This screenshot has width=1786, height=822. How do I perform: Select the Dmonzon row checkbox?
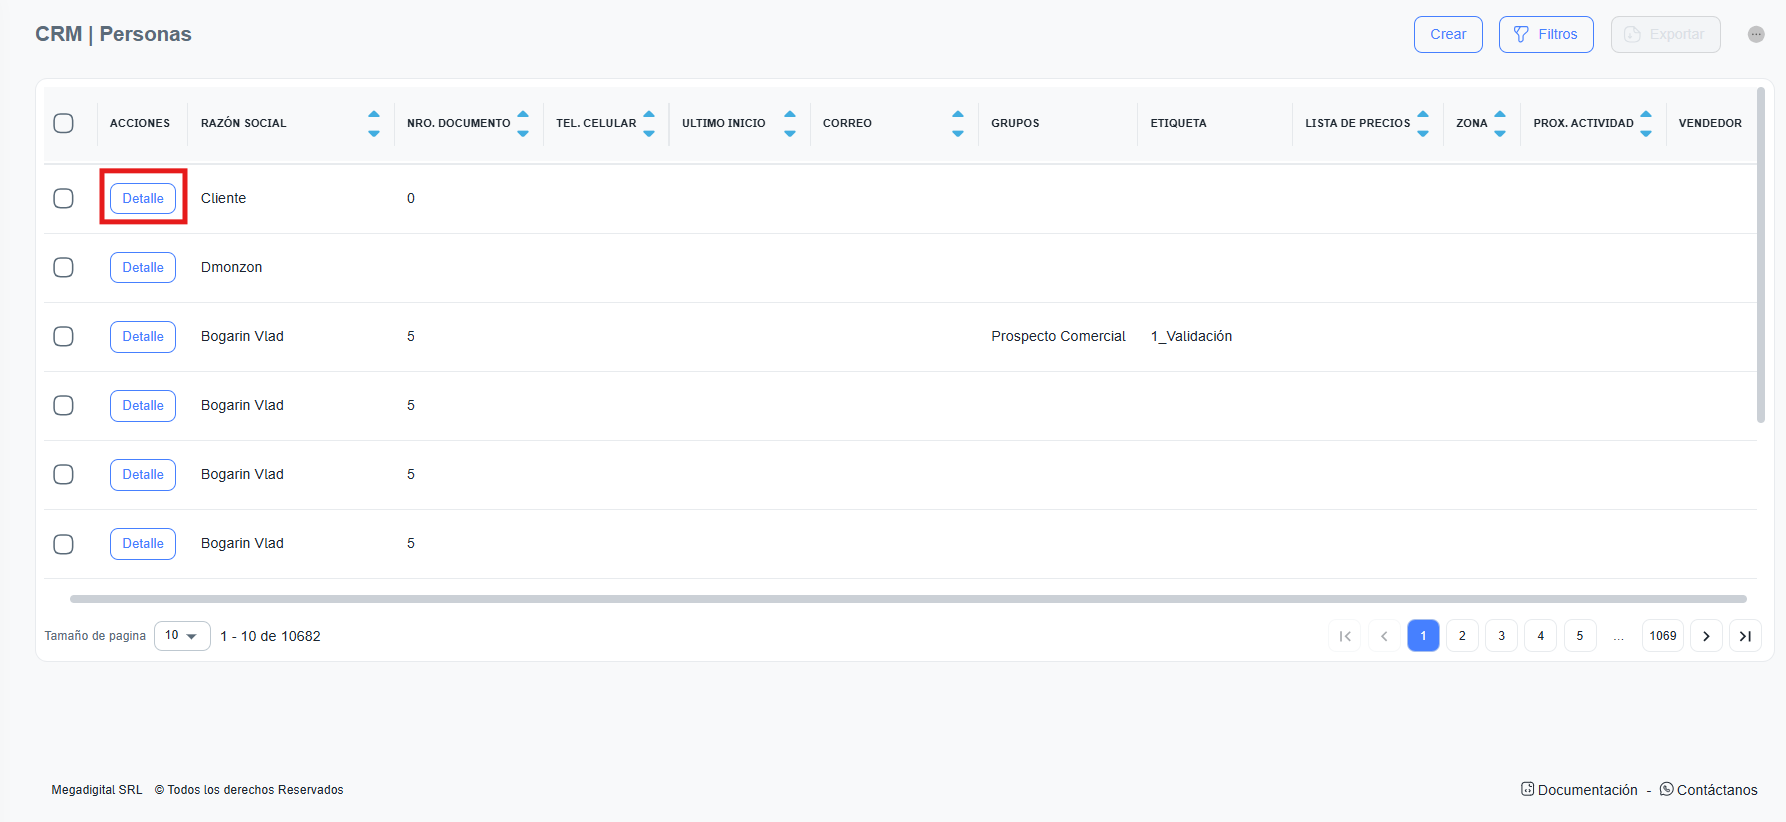coord(63,267)
